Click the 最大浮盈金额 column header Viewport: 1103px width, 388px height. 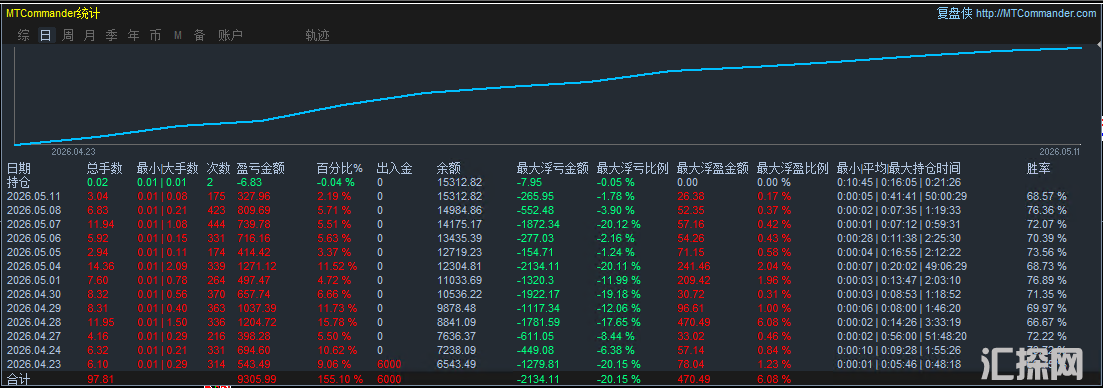pyautogui.click(x=713, y=169)
